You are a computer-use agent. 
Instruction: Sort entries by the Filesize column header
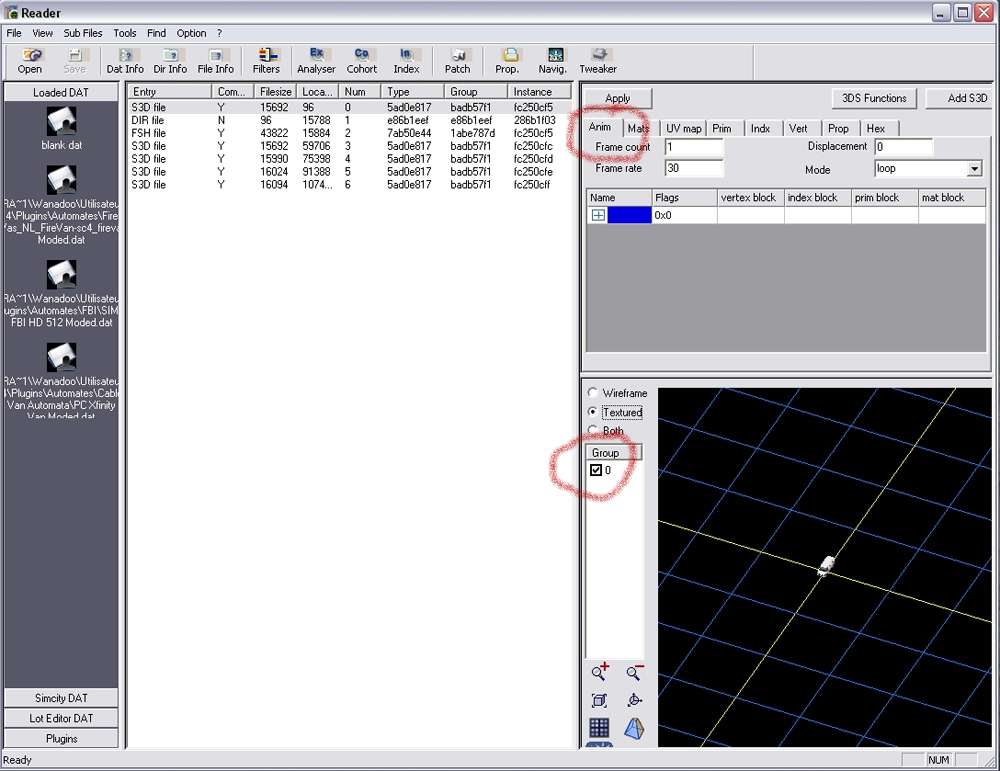tap(276, 92)
